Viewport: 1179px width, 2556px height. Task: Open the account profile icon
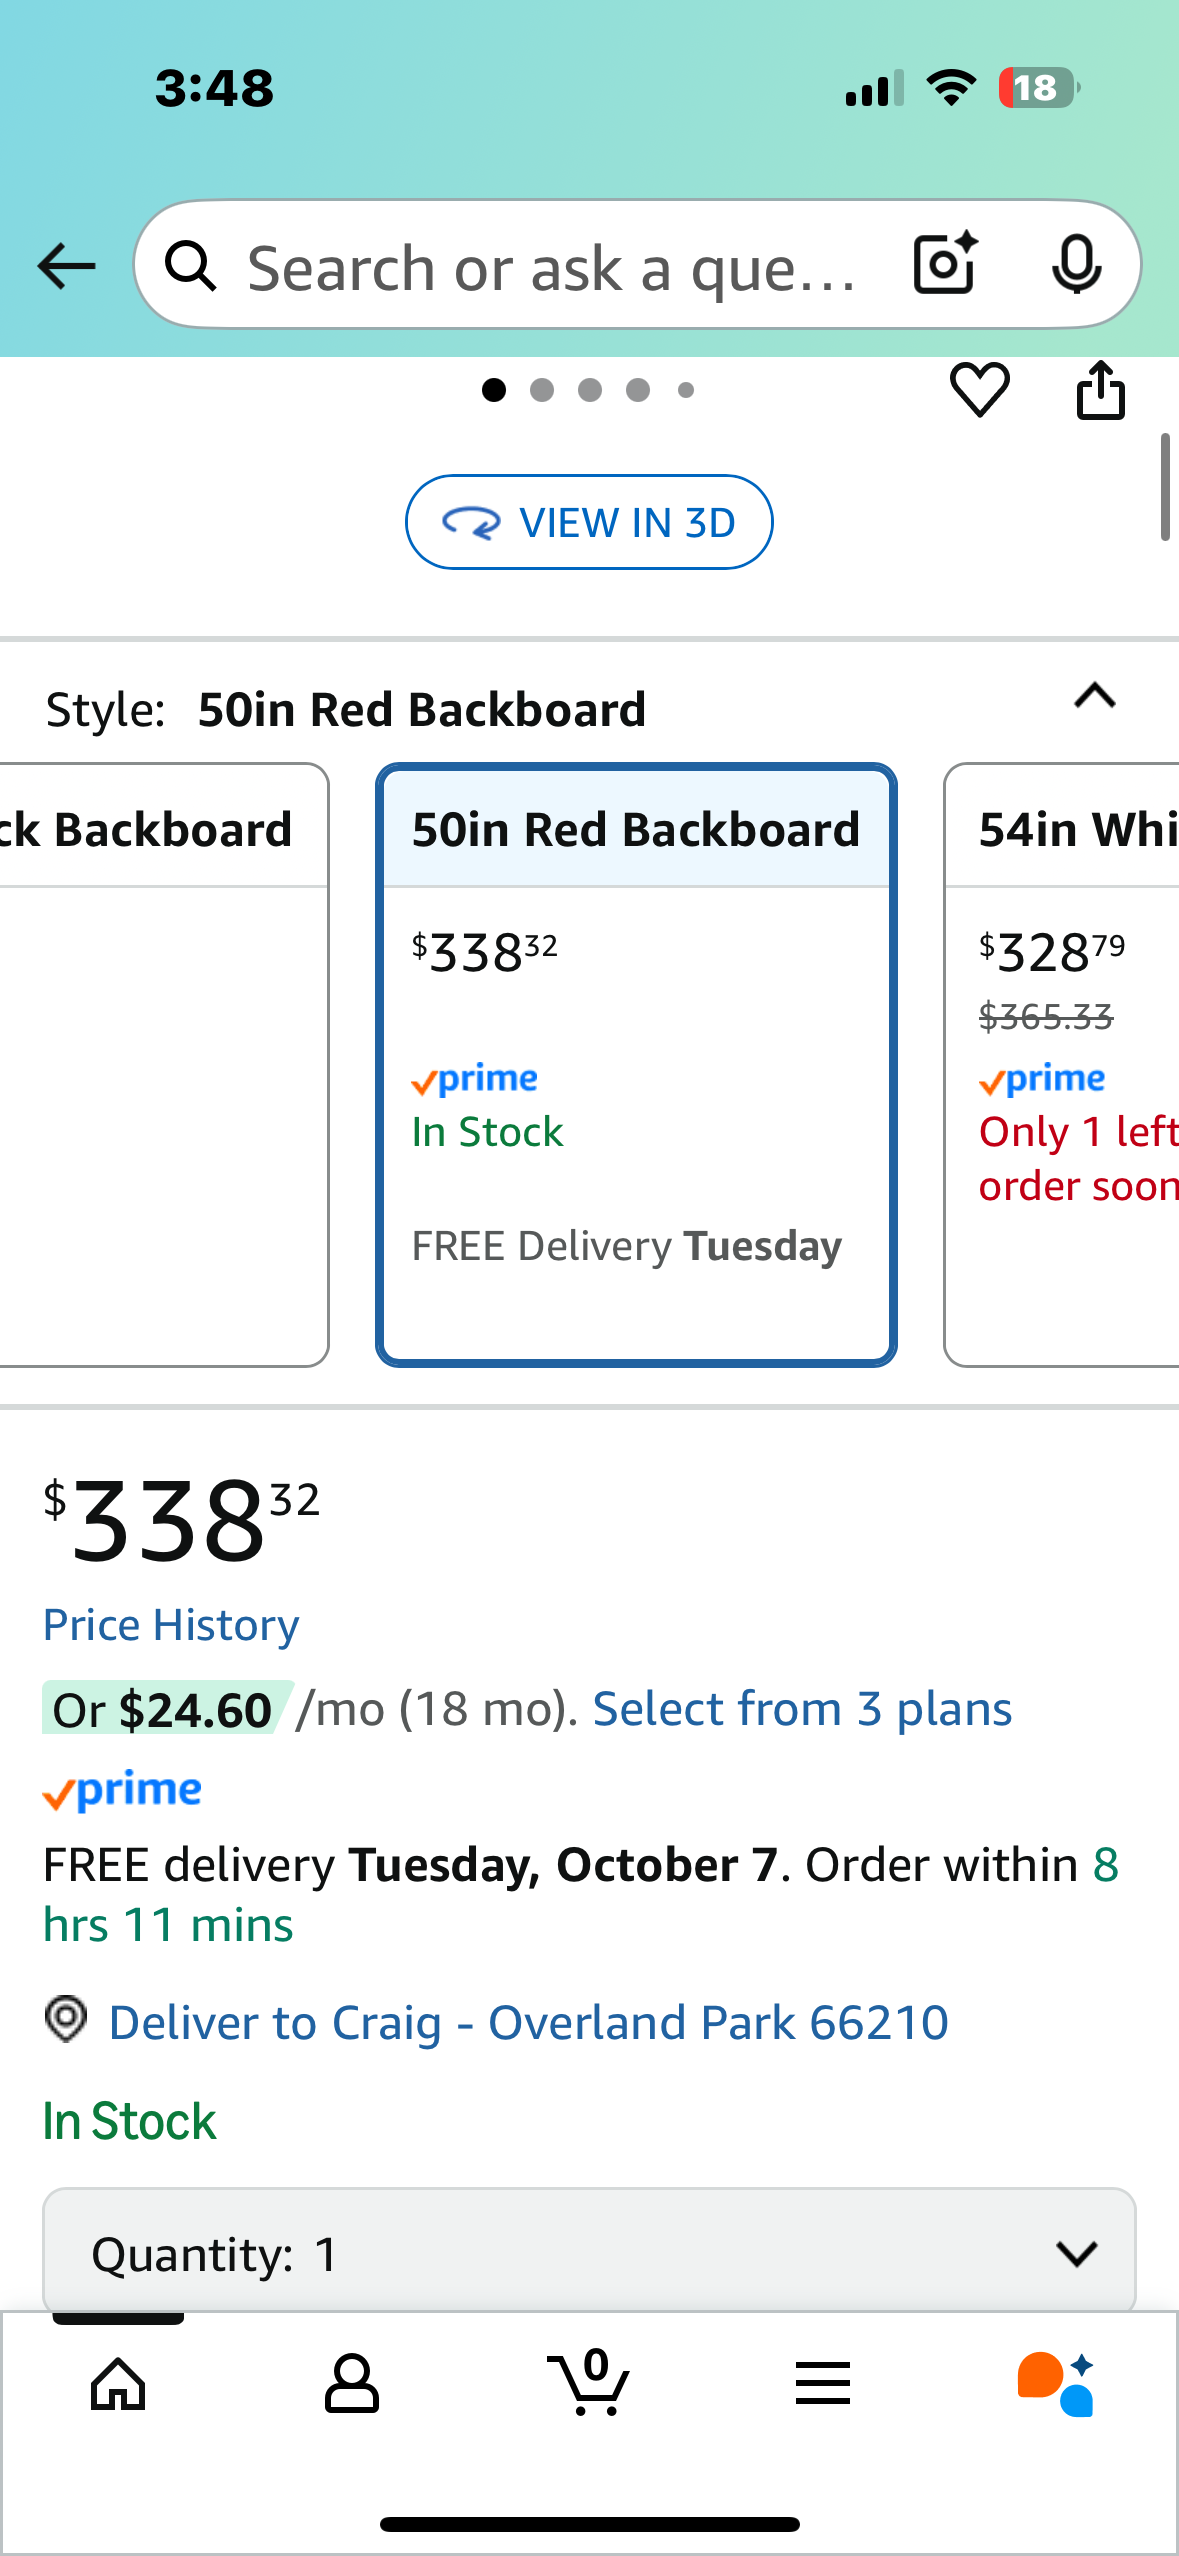[x=352, y=2384]
